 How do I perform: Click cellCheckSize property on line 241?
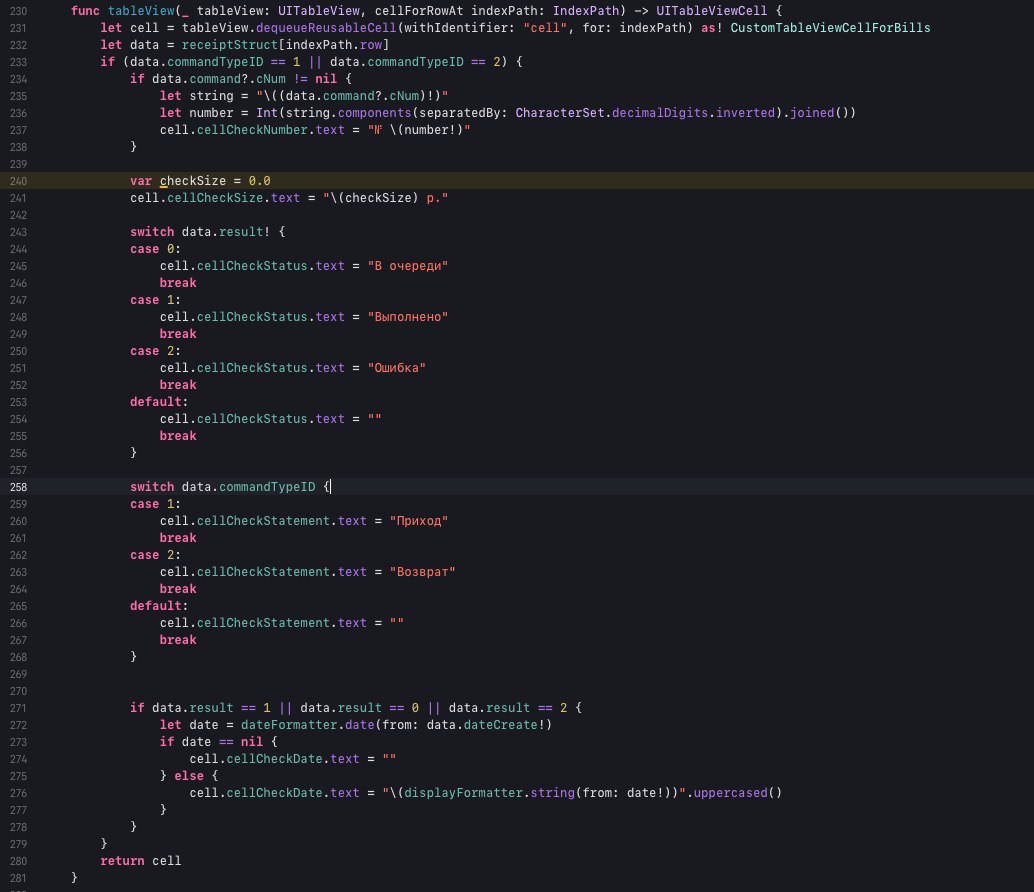click(215, 198)
